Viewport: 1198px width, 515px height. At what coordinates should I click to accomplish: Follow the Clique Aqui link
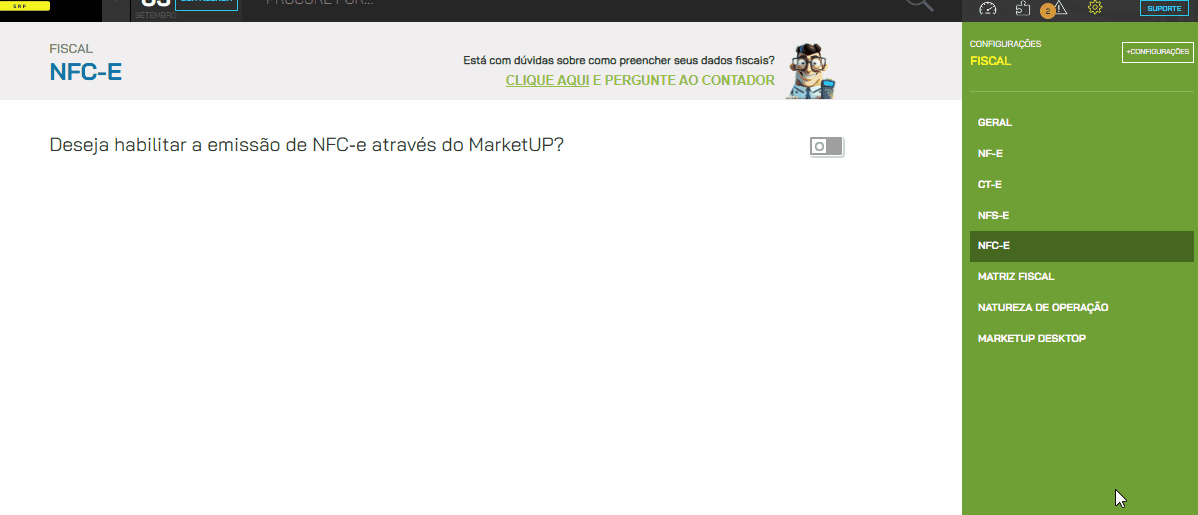point(547,80)
